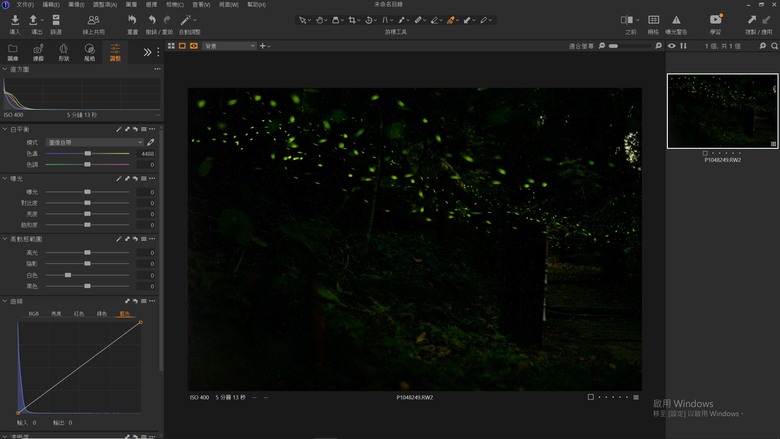The height and width of the screenshot is (439, 780).
Task: Open add-layer plus dropdown
Action: pyautogui.click(x=265, y=46)
